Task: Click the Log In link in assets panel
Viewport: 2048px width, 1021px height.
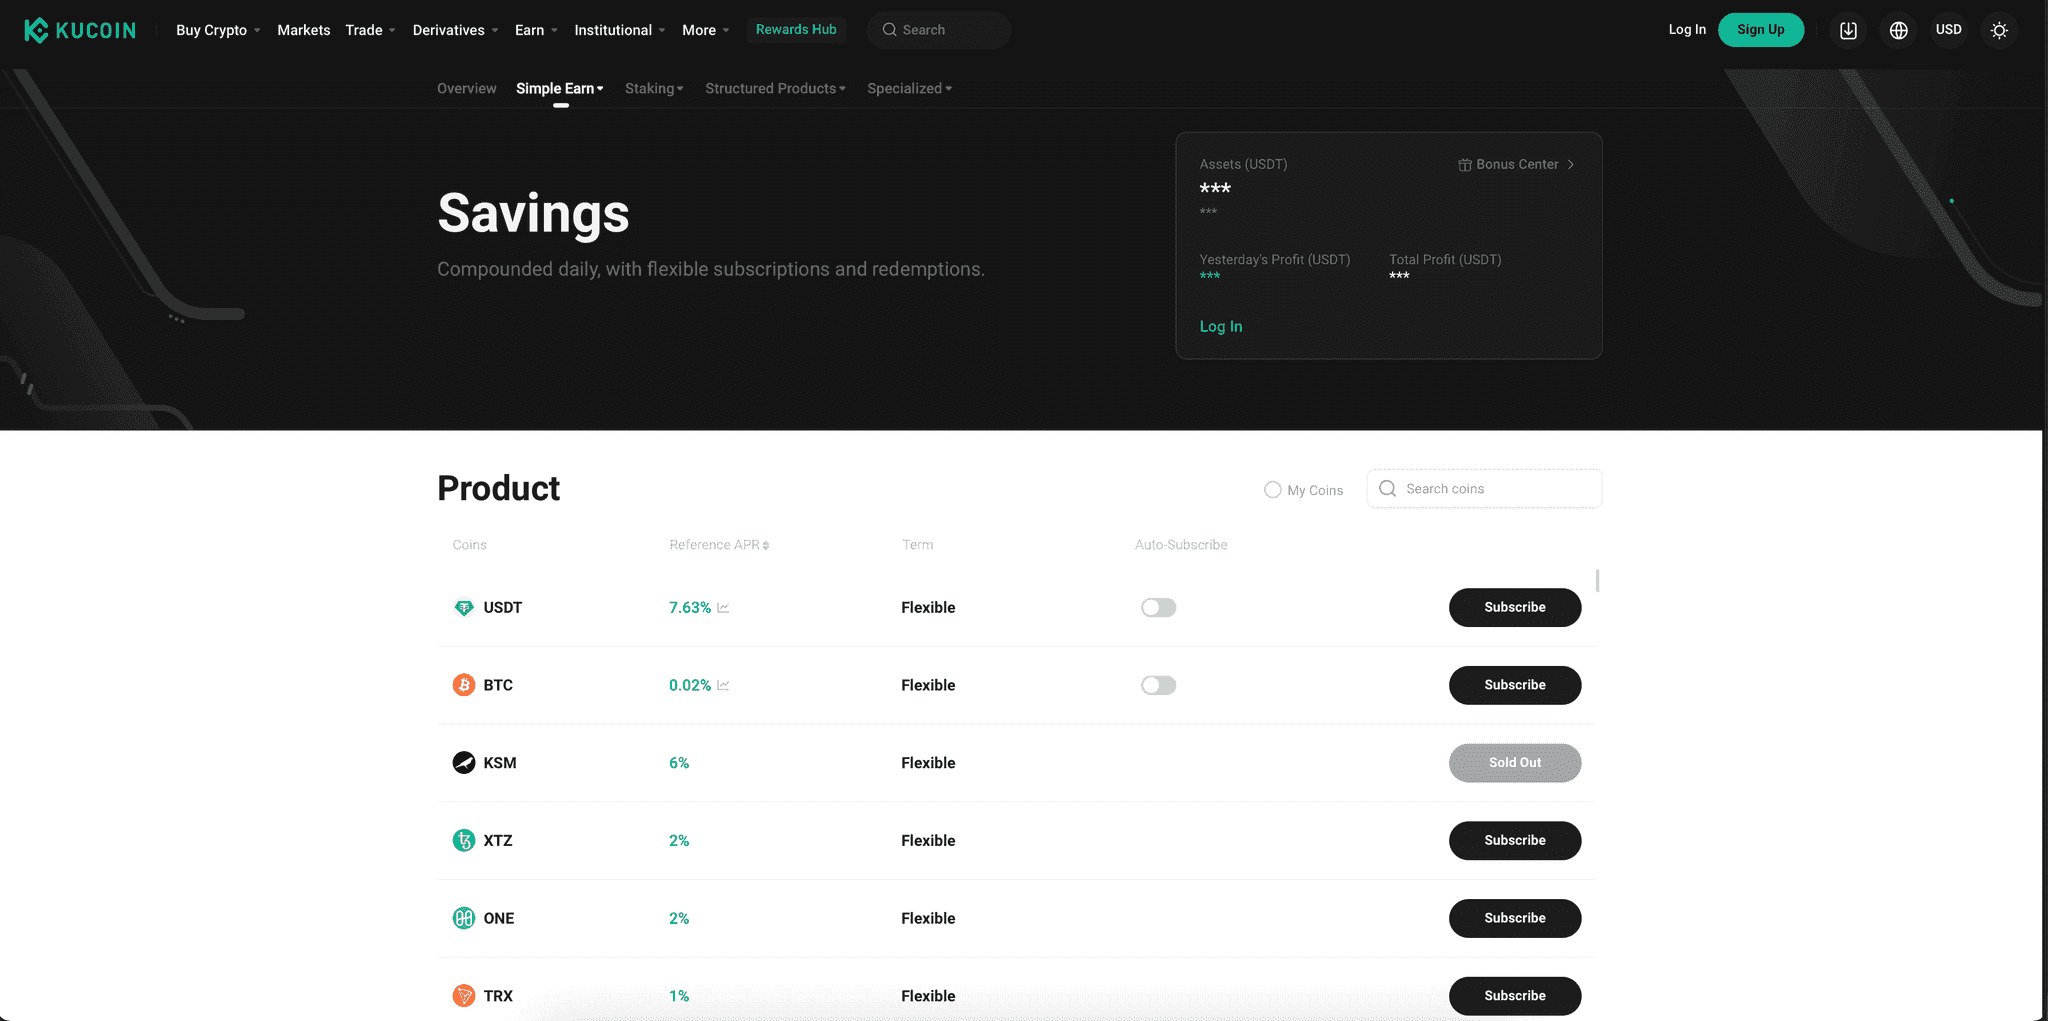Action: [x=1220, y=326]
